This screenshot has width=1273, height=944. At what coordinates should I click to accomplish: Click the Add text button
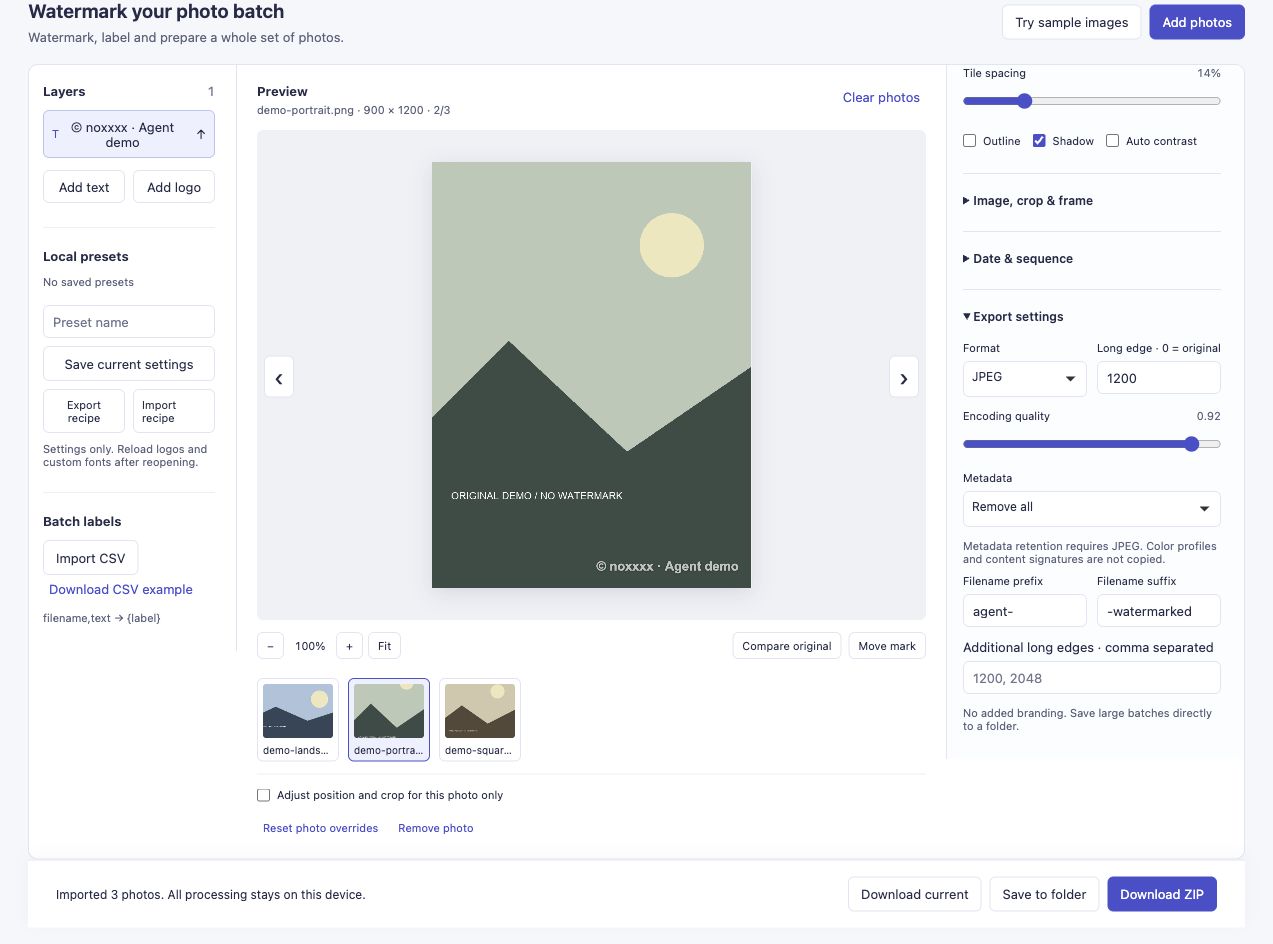(84, 187)
